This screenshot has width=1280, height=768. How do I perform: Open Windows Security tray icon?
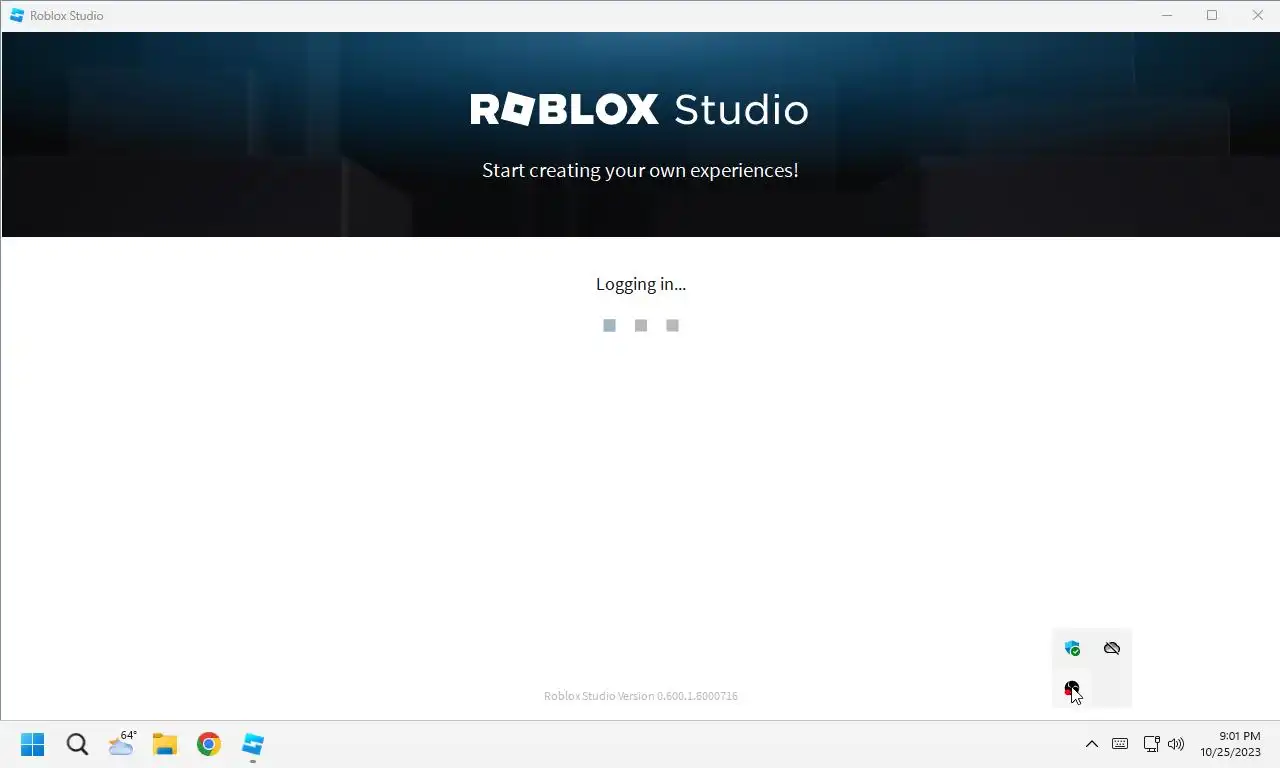tap(1072, 648)
